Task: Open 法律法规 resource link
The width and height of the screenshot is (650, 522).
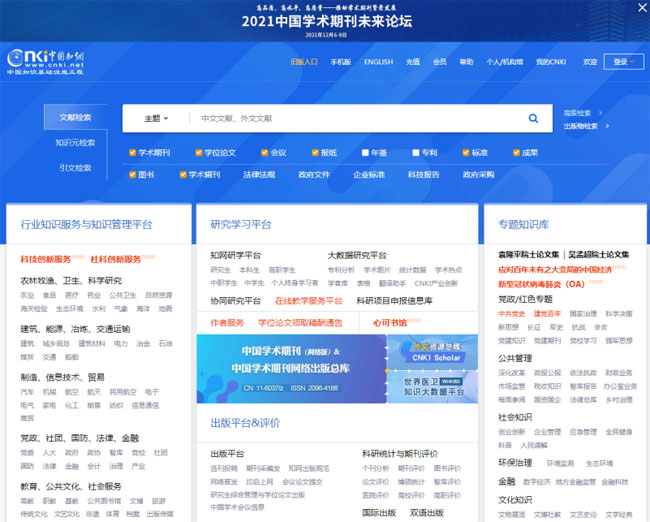Action: tap(259, 175)
